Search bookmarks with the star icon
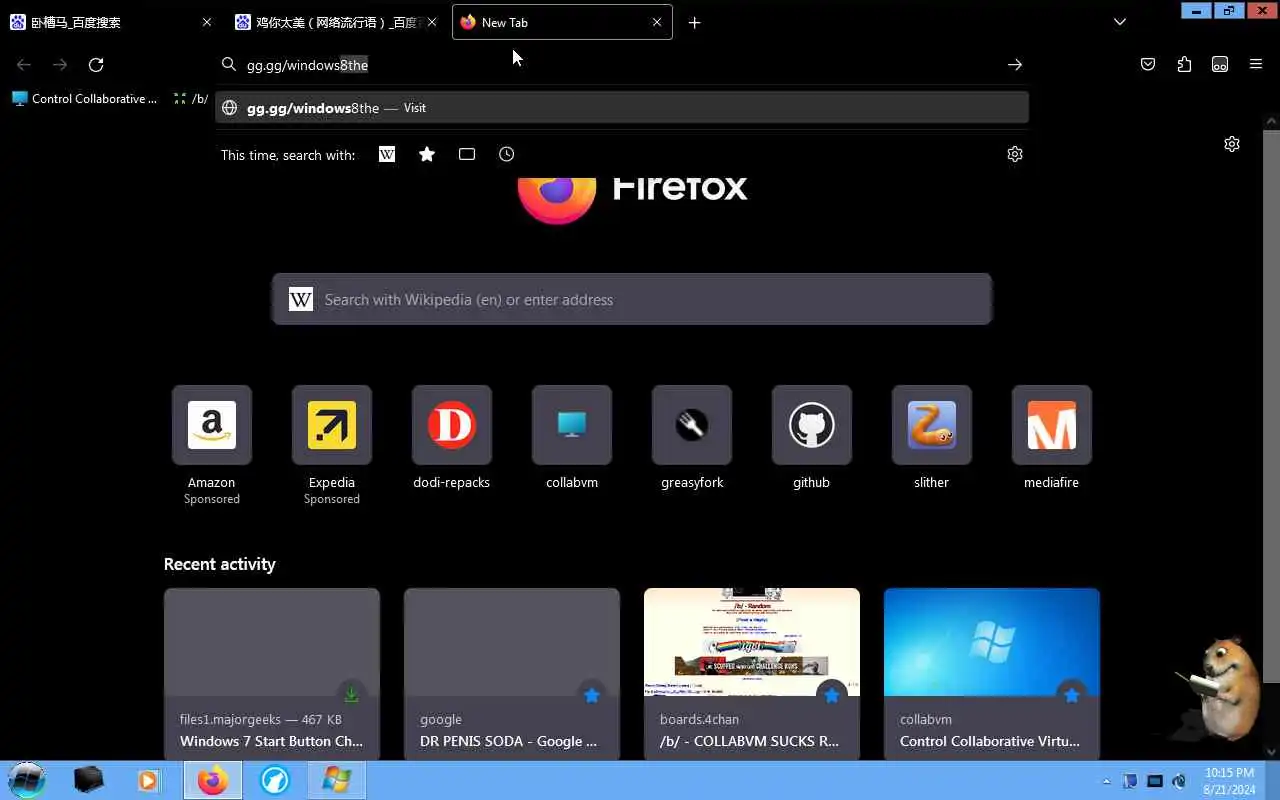1280x800 pixels. pos(427,154)
